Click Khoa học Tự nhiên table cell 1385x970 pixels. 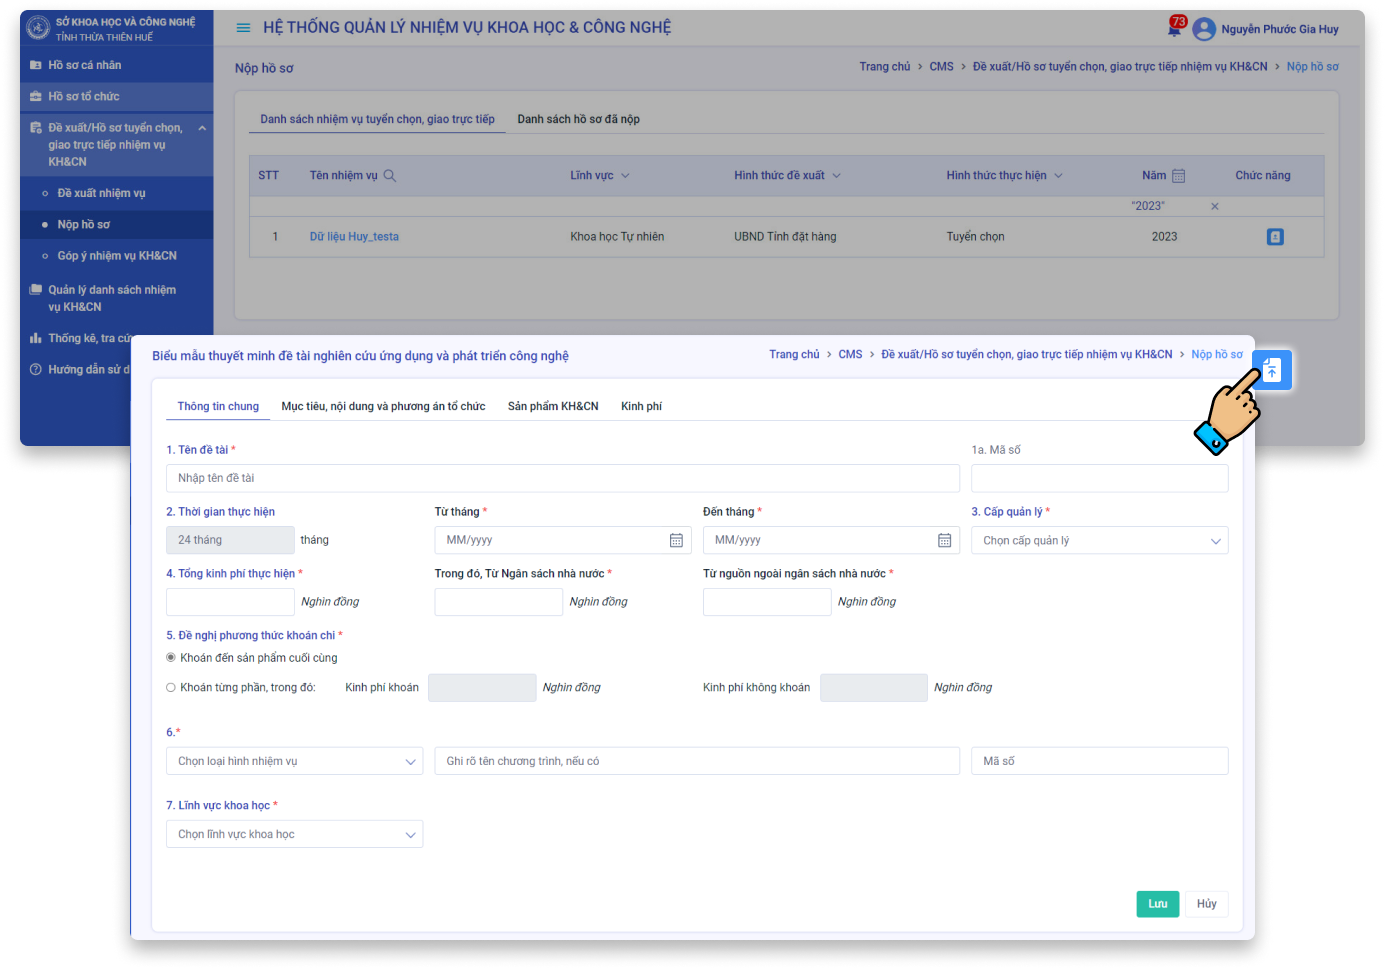617,237
